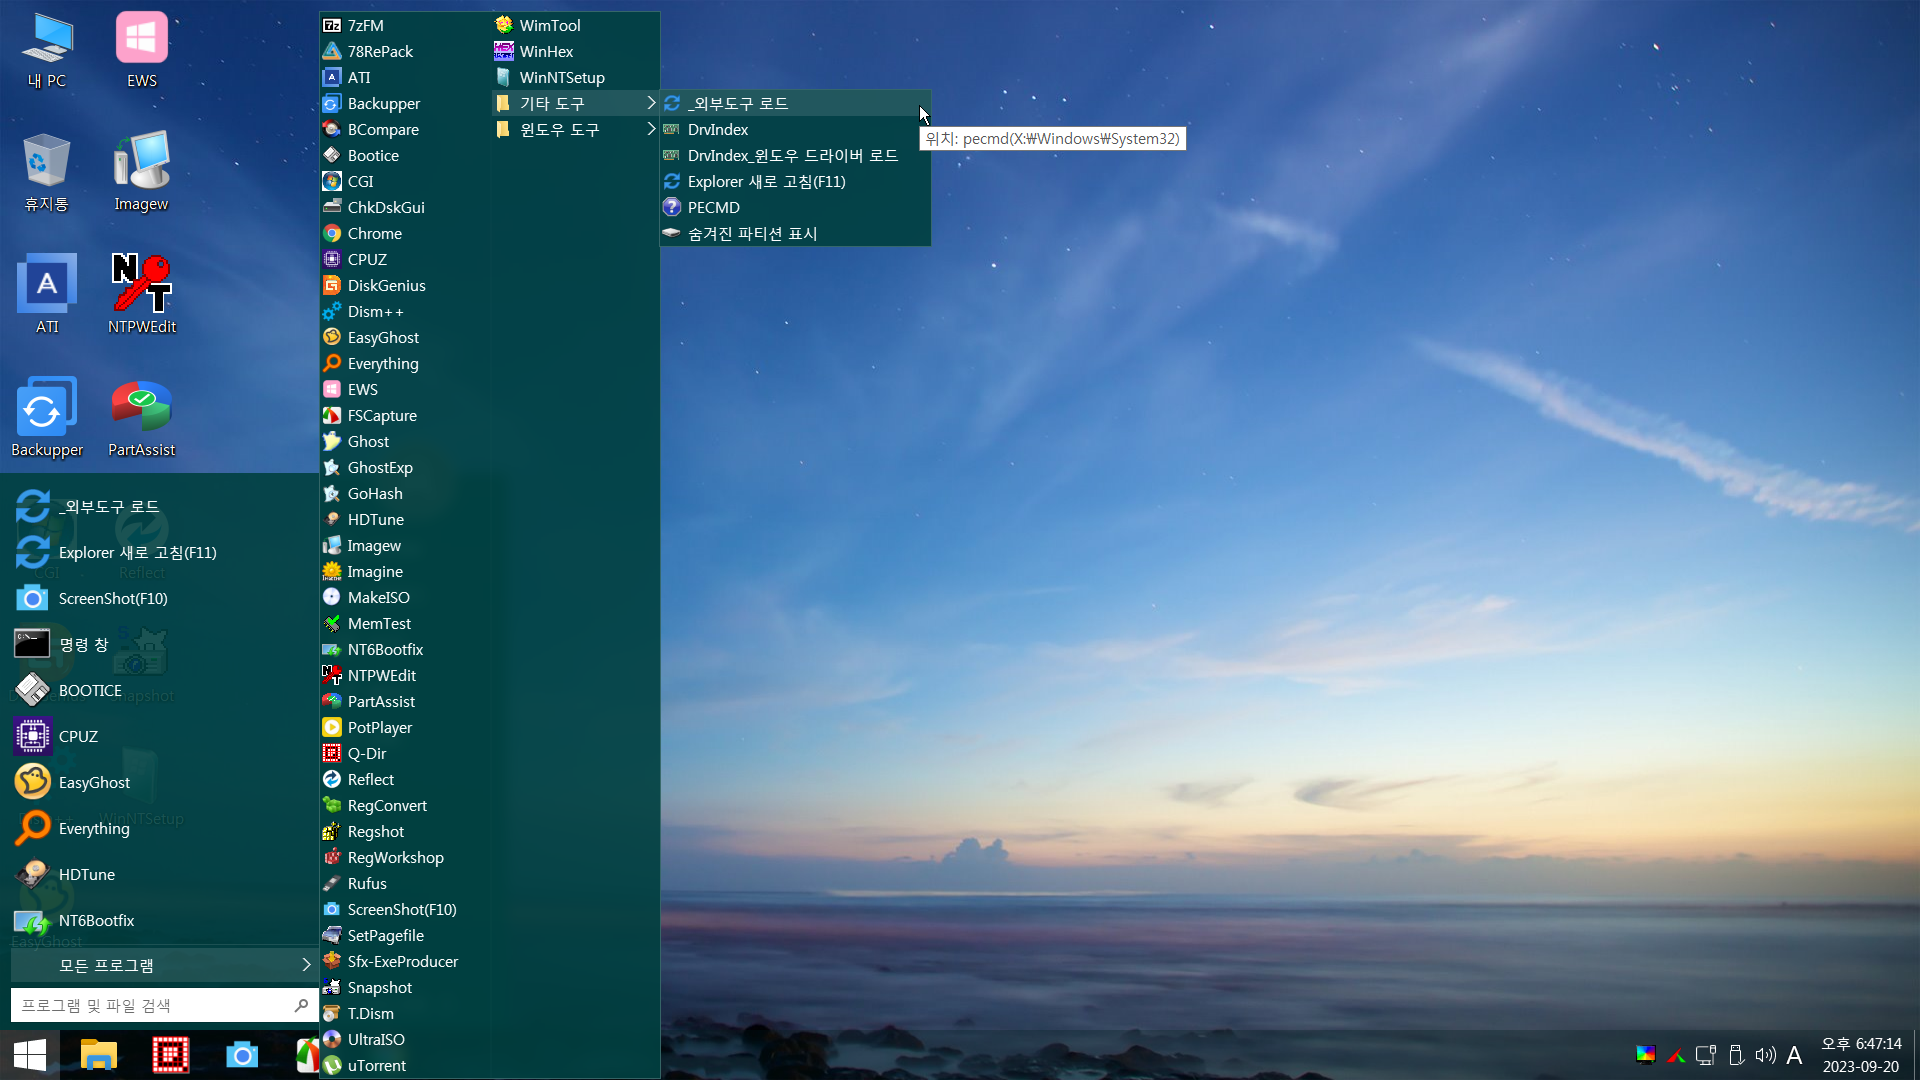This screenshot has height=1080, width=1920.
Task: Launch SetPagefile from the programs list
Action: pyautogui.click(x=404, y=935)
